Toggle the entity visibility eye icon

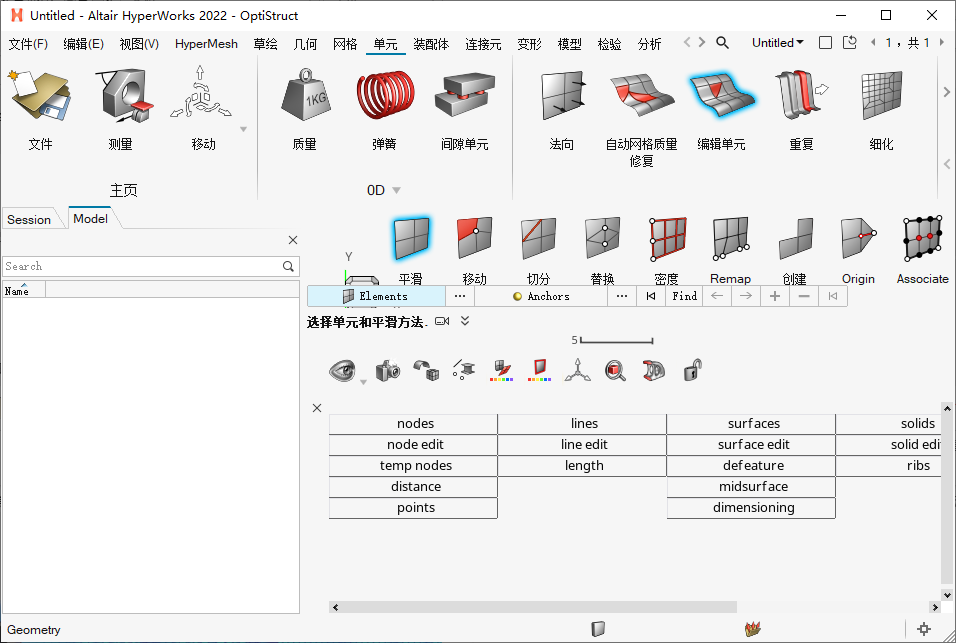point(343,370)
